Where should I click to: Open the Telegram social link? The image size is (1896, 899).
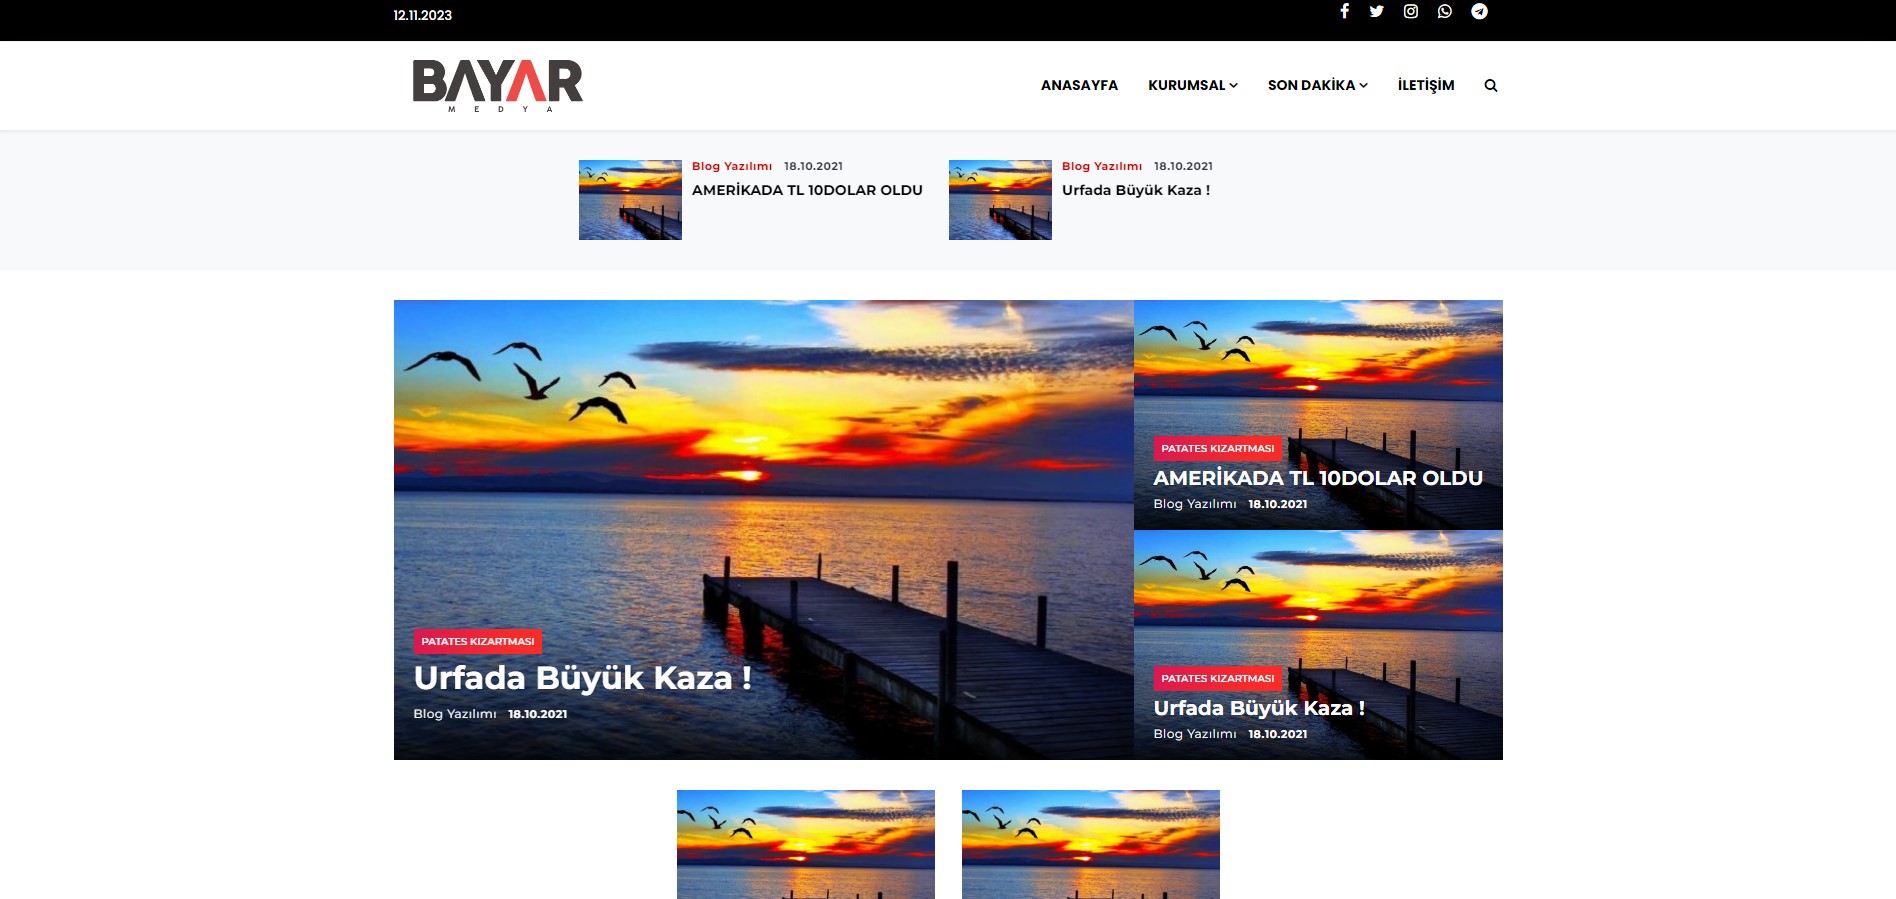click(1479, 11)
